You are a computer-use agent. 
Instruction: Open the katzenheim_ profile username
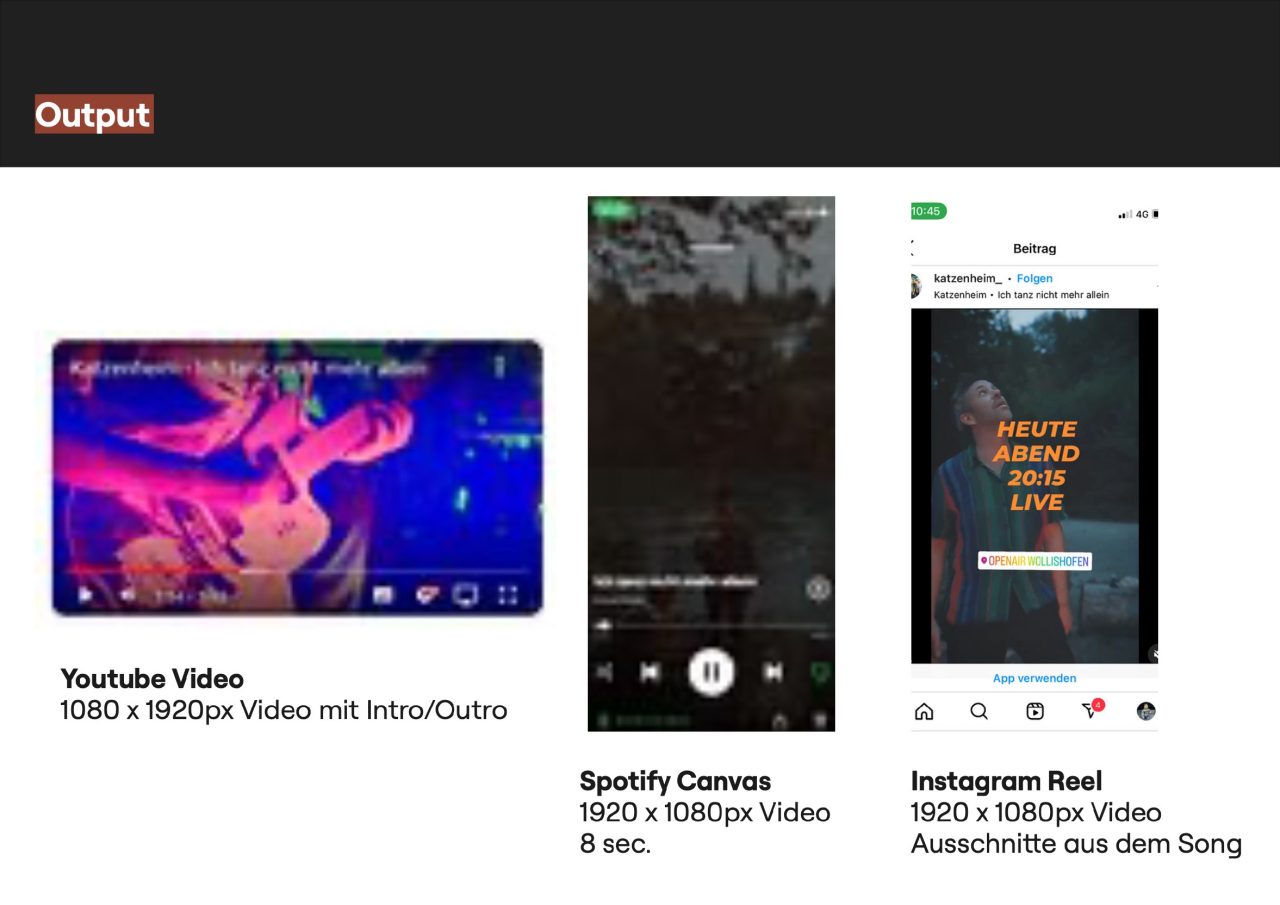click(x=967, y=279)
